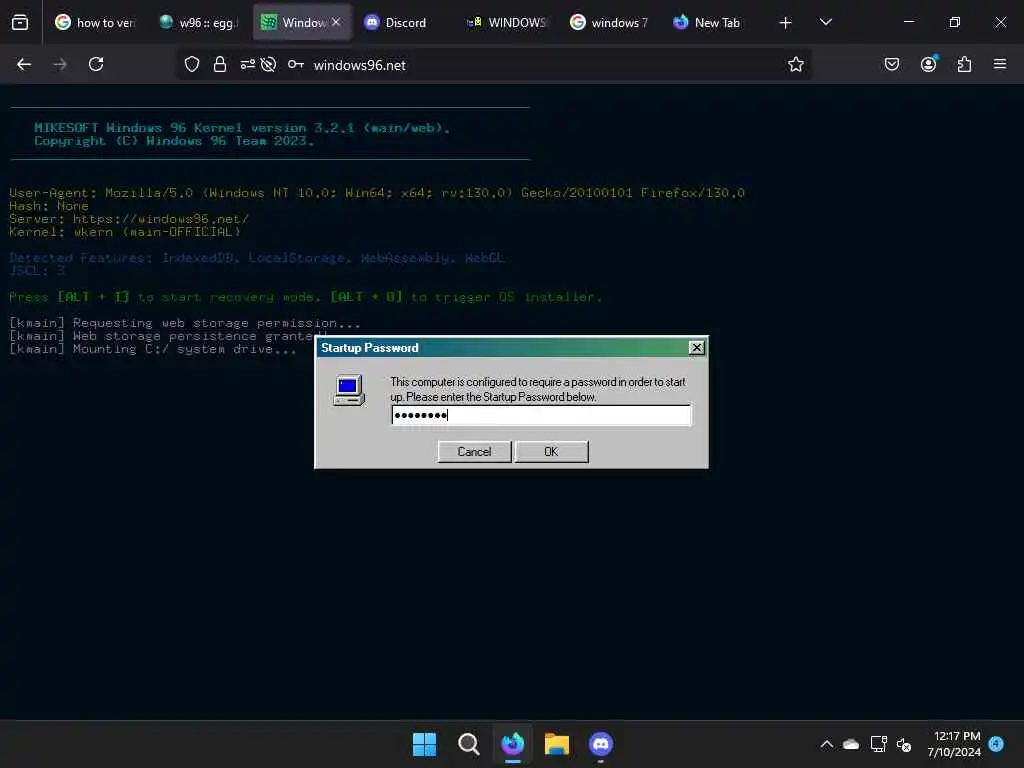The height and width of the screenshot is (768, 1024).
Task: Click the computer icon in dialog
Action: 349,390
